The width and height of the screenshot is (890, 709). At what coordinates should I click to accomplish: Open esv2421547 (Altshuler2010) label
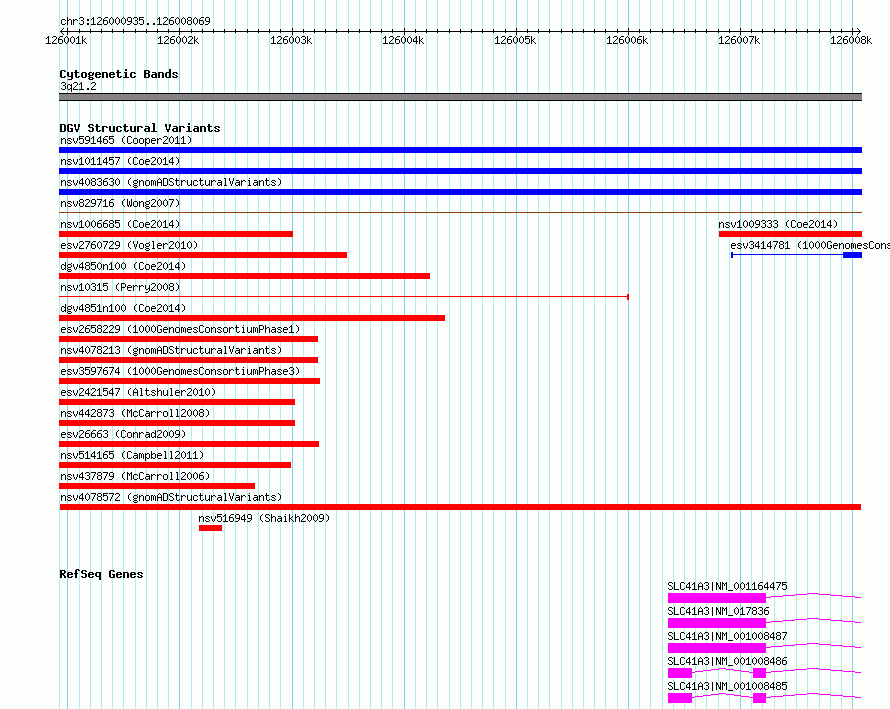point(138,392)
